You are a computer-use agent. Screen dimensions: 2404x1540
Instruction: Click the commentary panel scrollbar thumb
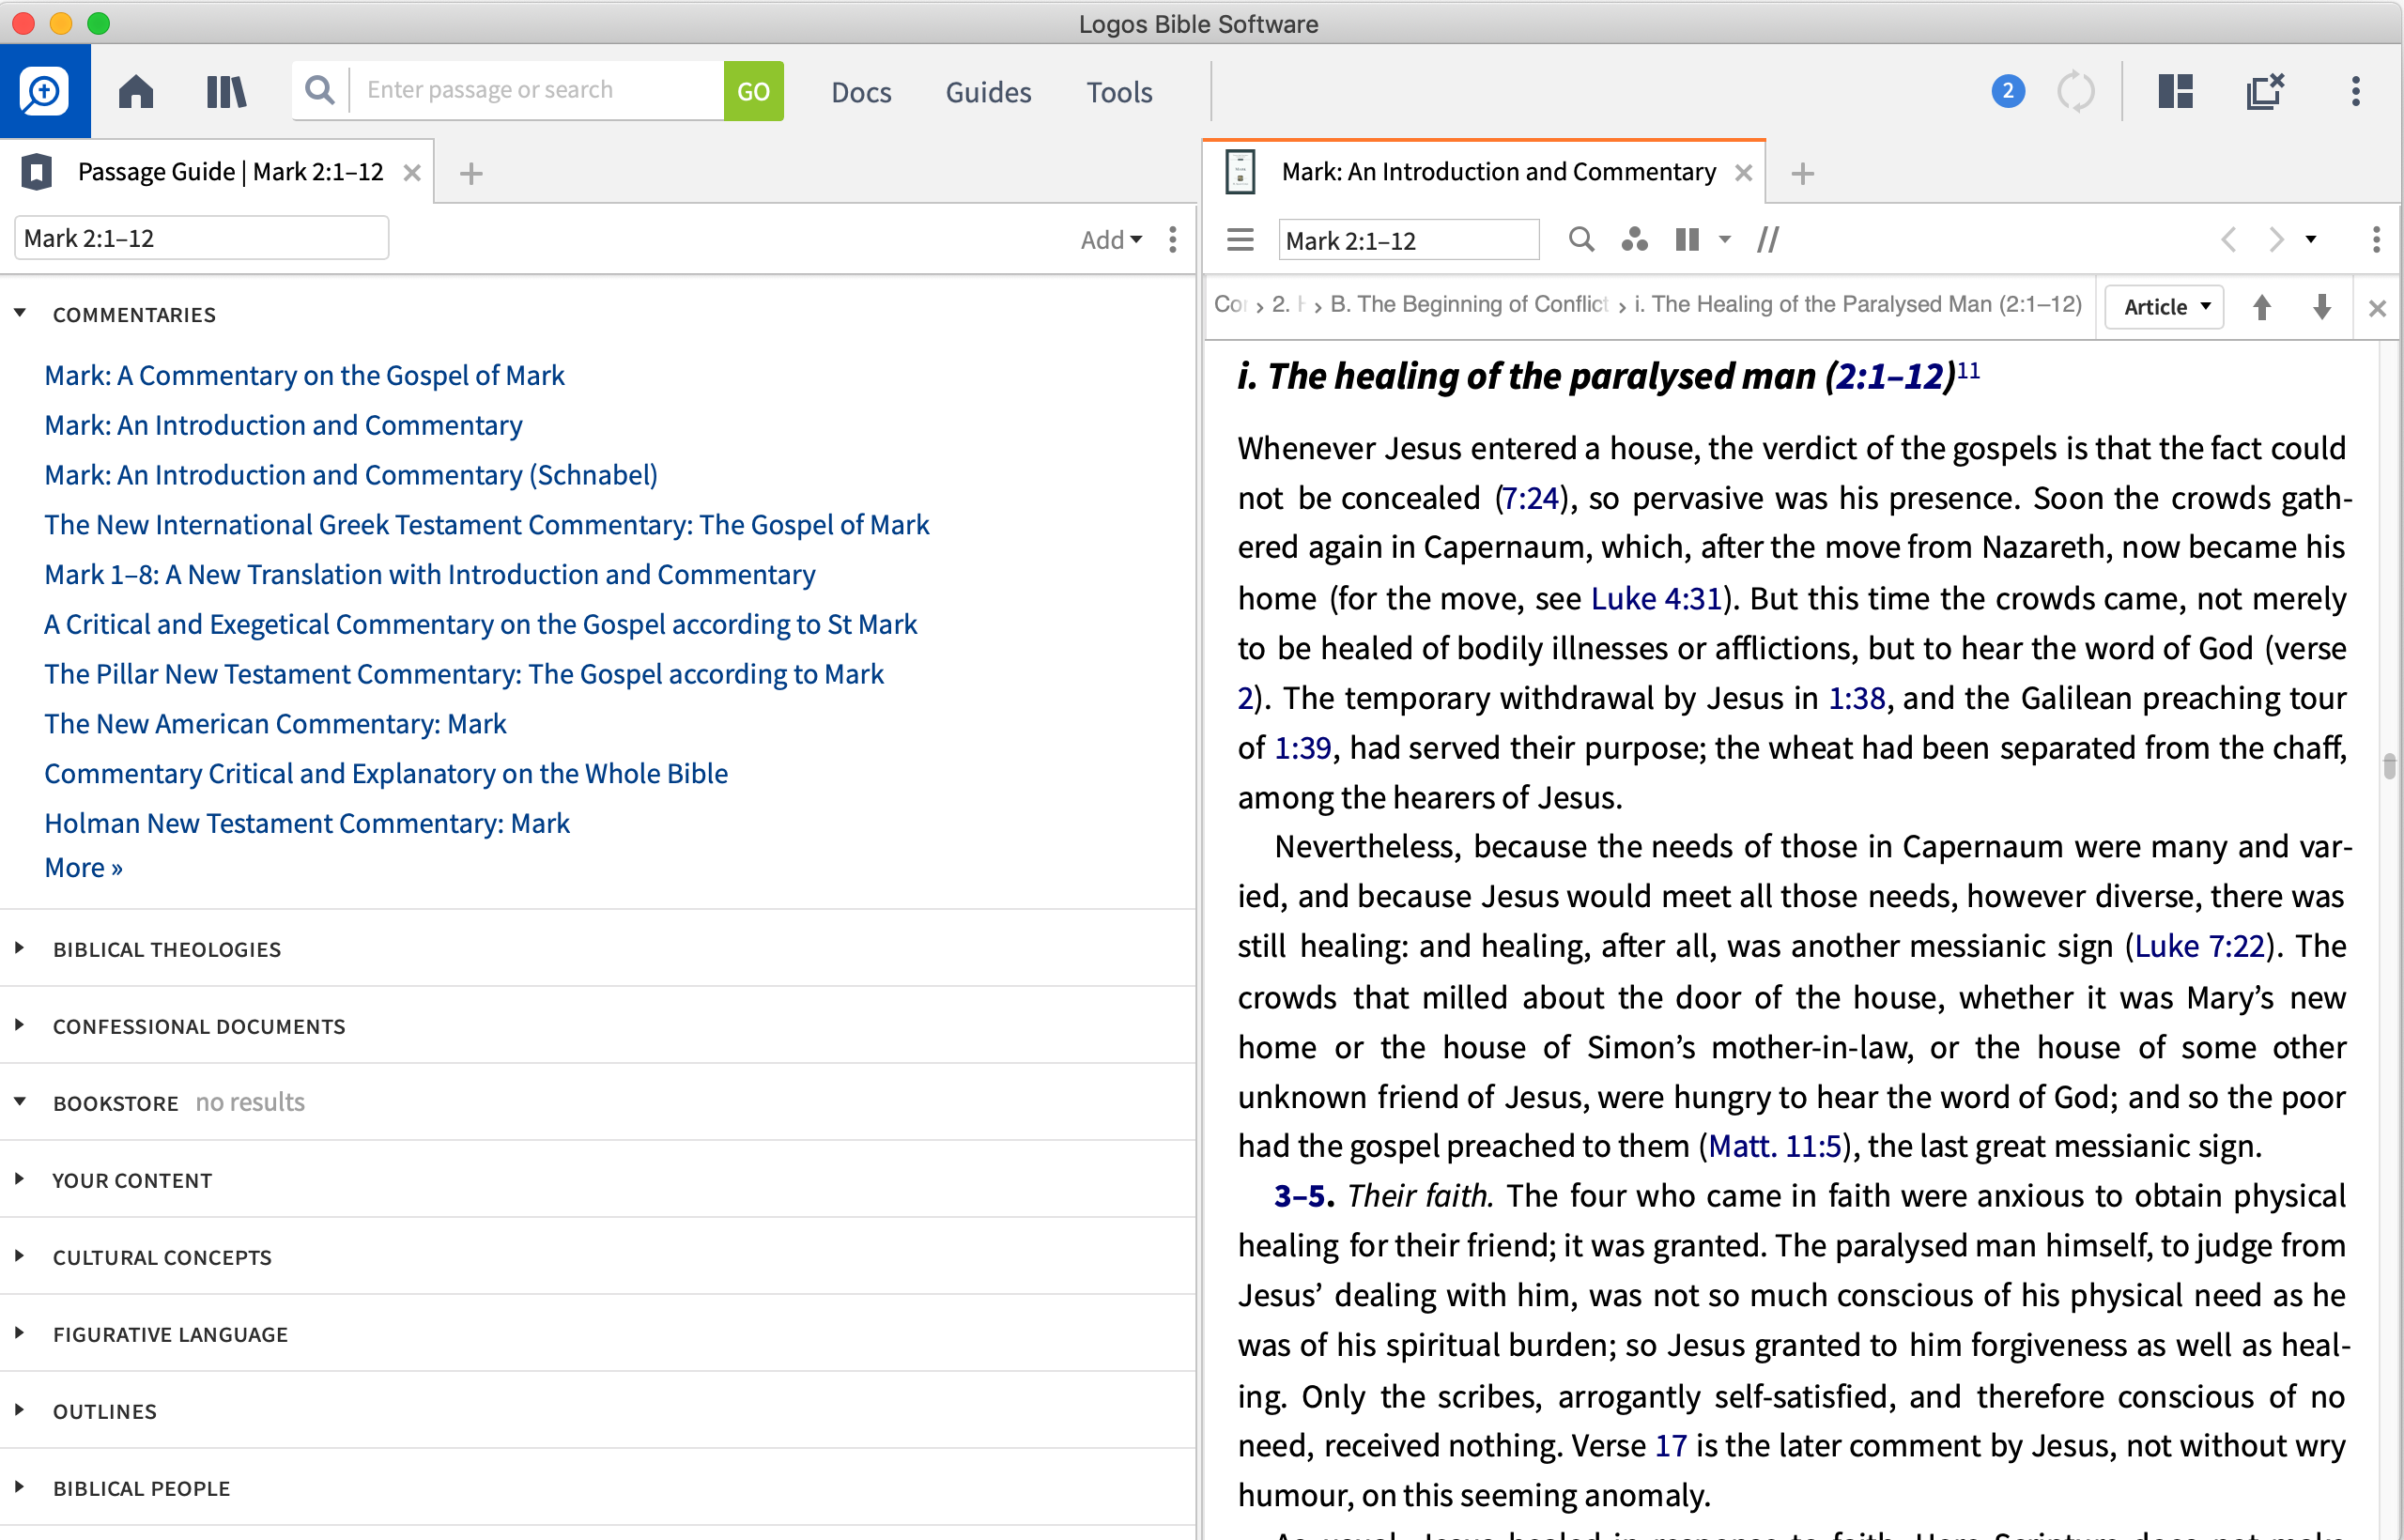[x=2389, y=766]
